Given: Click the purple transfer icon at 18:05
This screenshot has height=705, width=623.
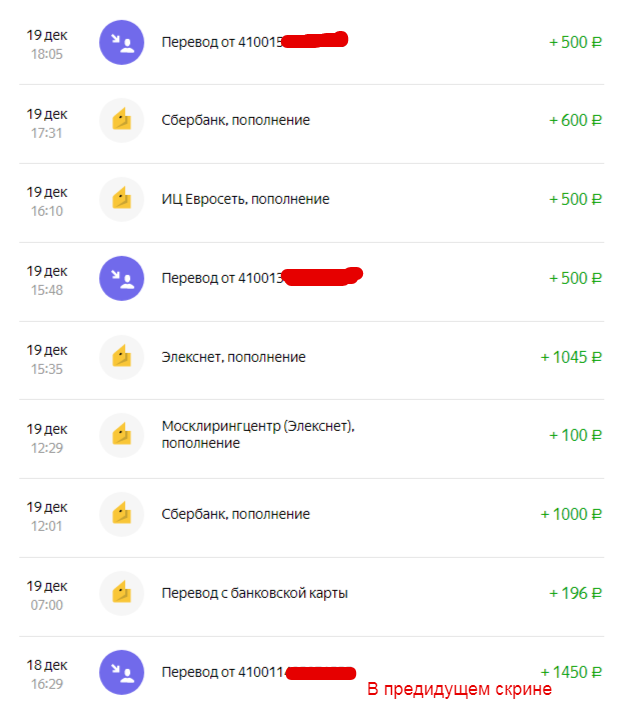Looking at the screenshot, I should 122,42.
